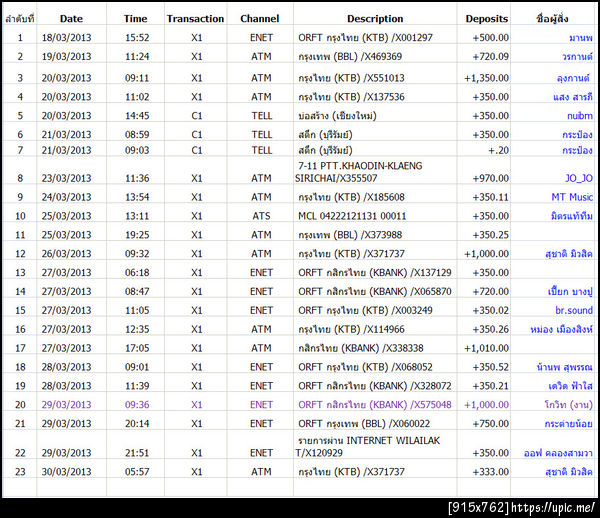Select description INTERNET WILAILAK T/X120929
This screenshot has height=518, width=600.
coord(368,447)
